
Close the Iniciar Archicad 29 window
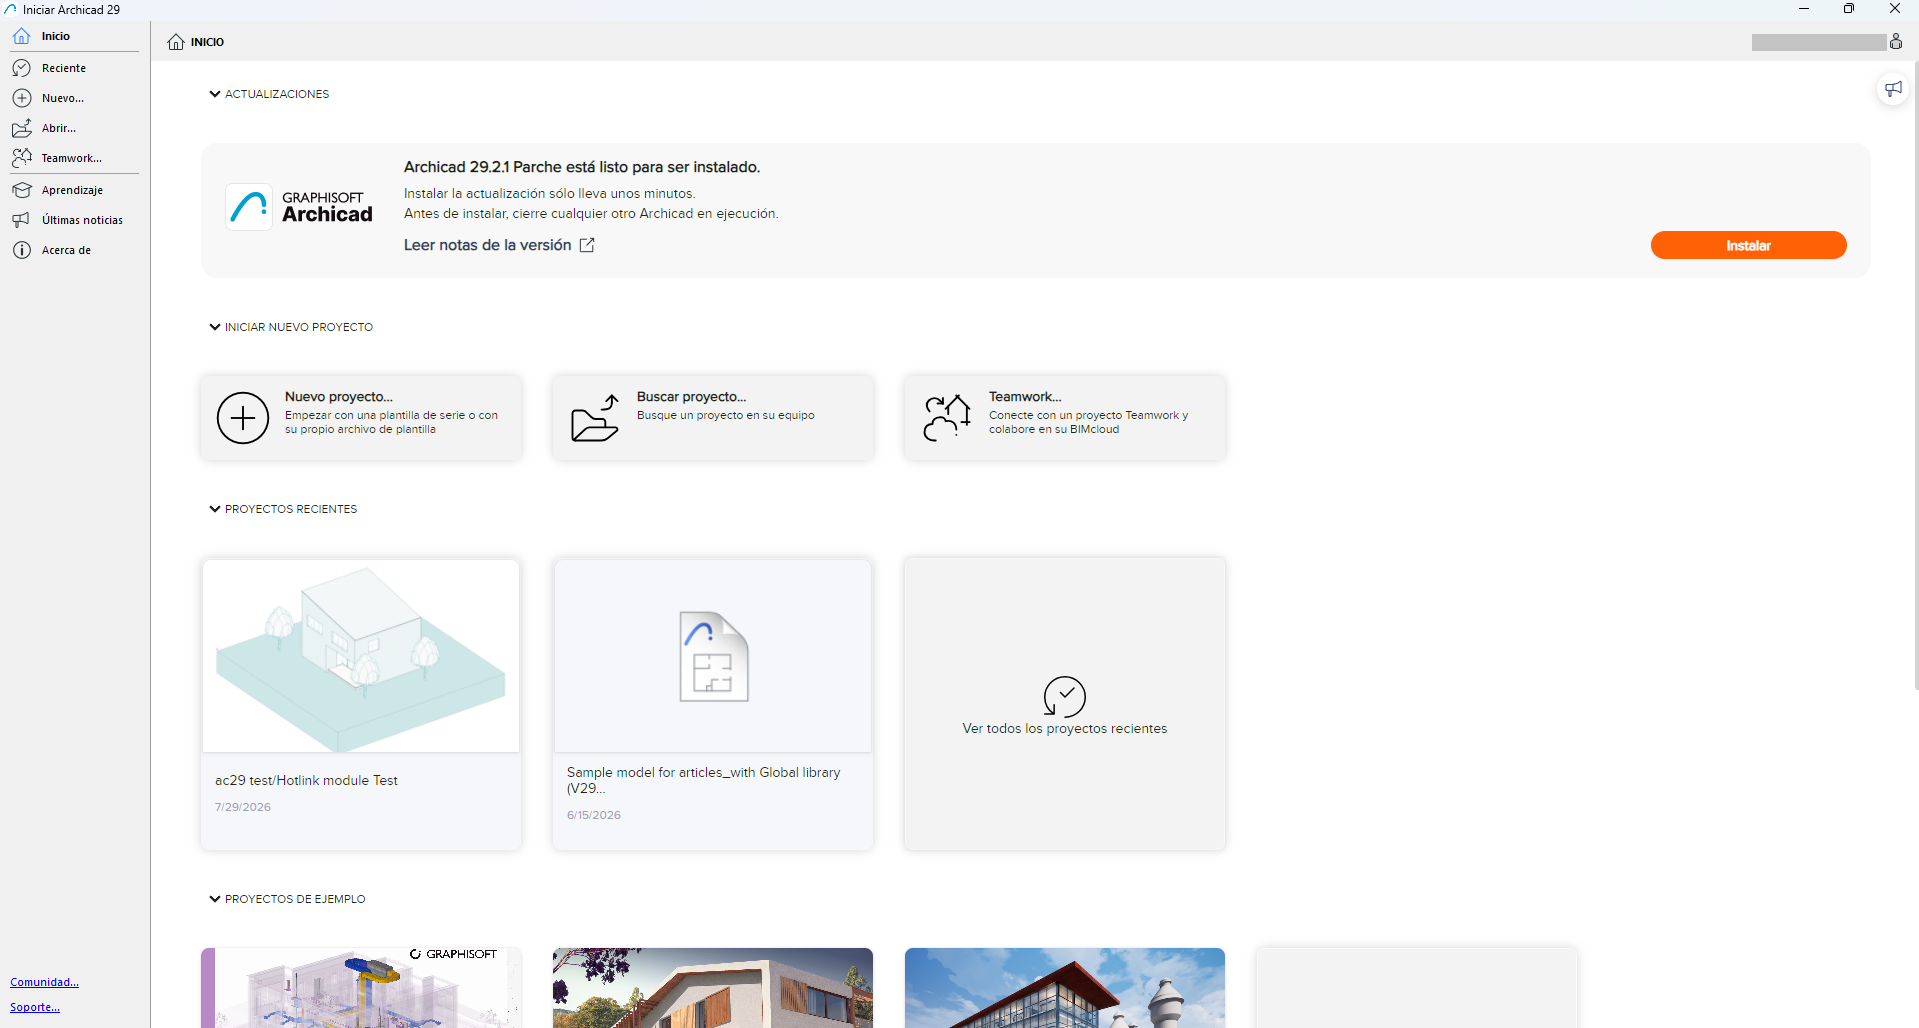point(1895,9)
